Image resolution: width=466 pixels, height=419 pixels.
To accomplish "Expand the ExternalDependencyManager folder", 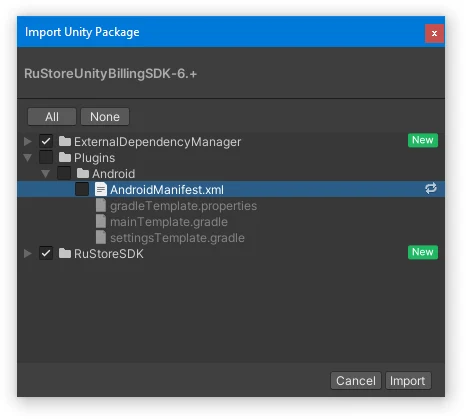I will tap(28, 141).
